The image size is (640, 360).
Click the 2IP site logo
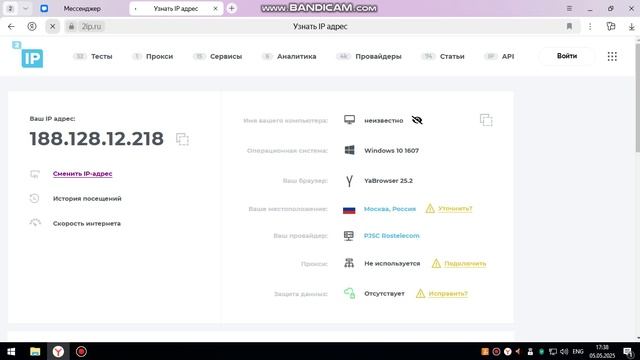27,54
